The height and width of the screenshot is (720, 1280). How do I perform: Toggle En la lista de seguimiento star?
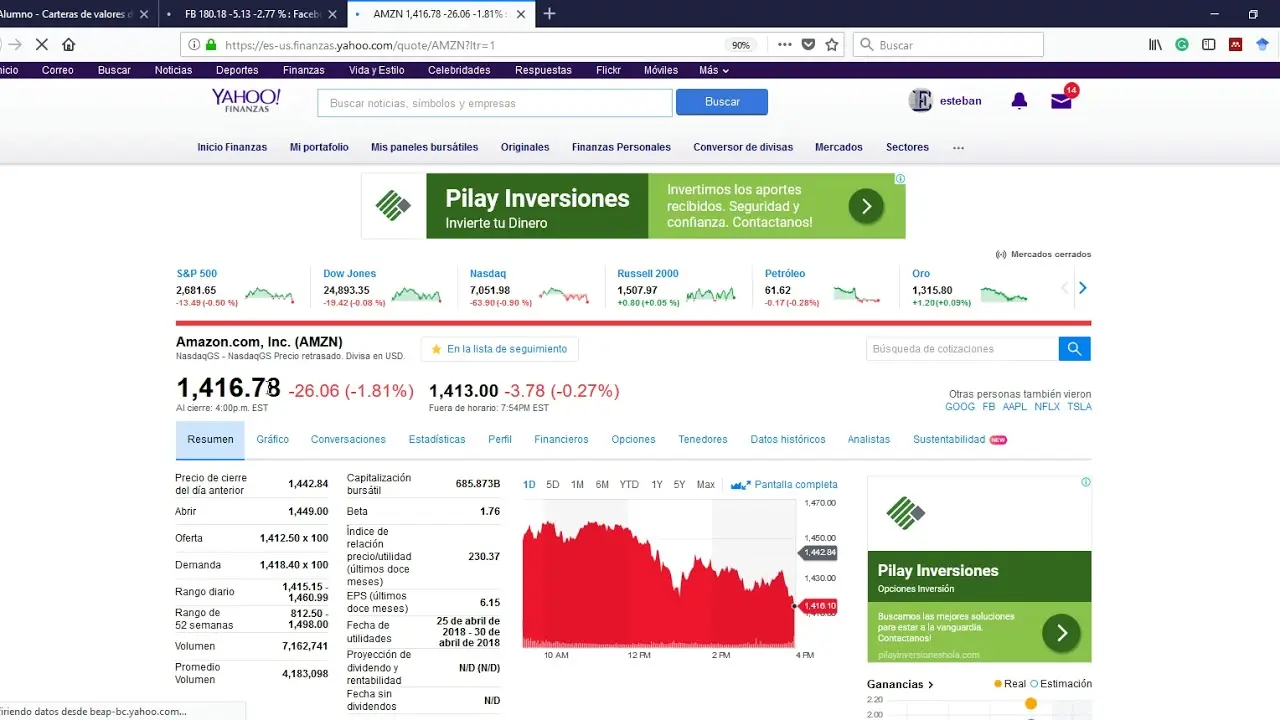point(436,349)
